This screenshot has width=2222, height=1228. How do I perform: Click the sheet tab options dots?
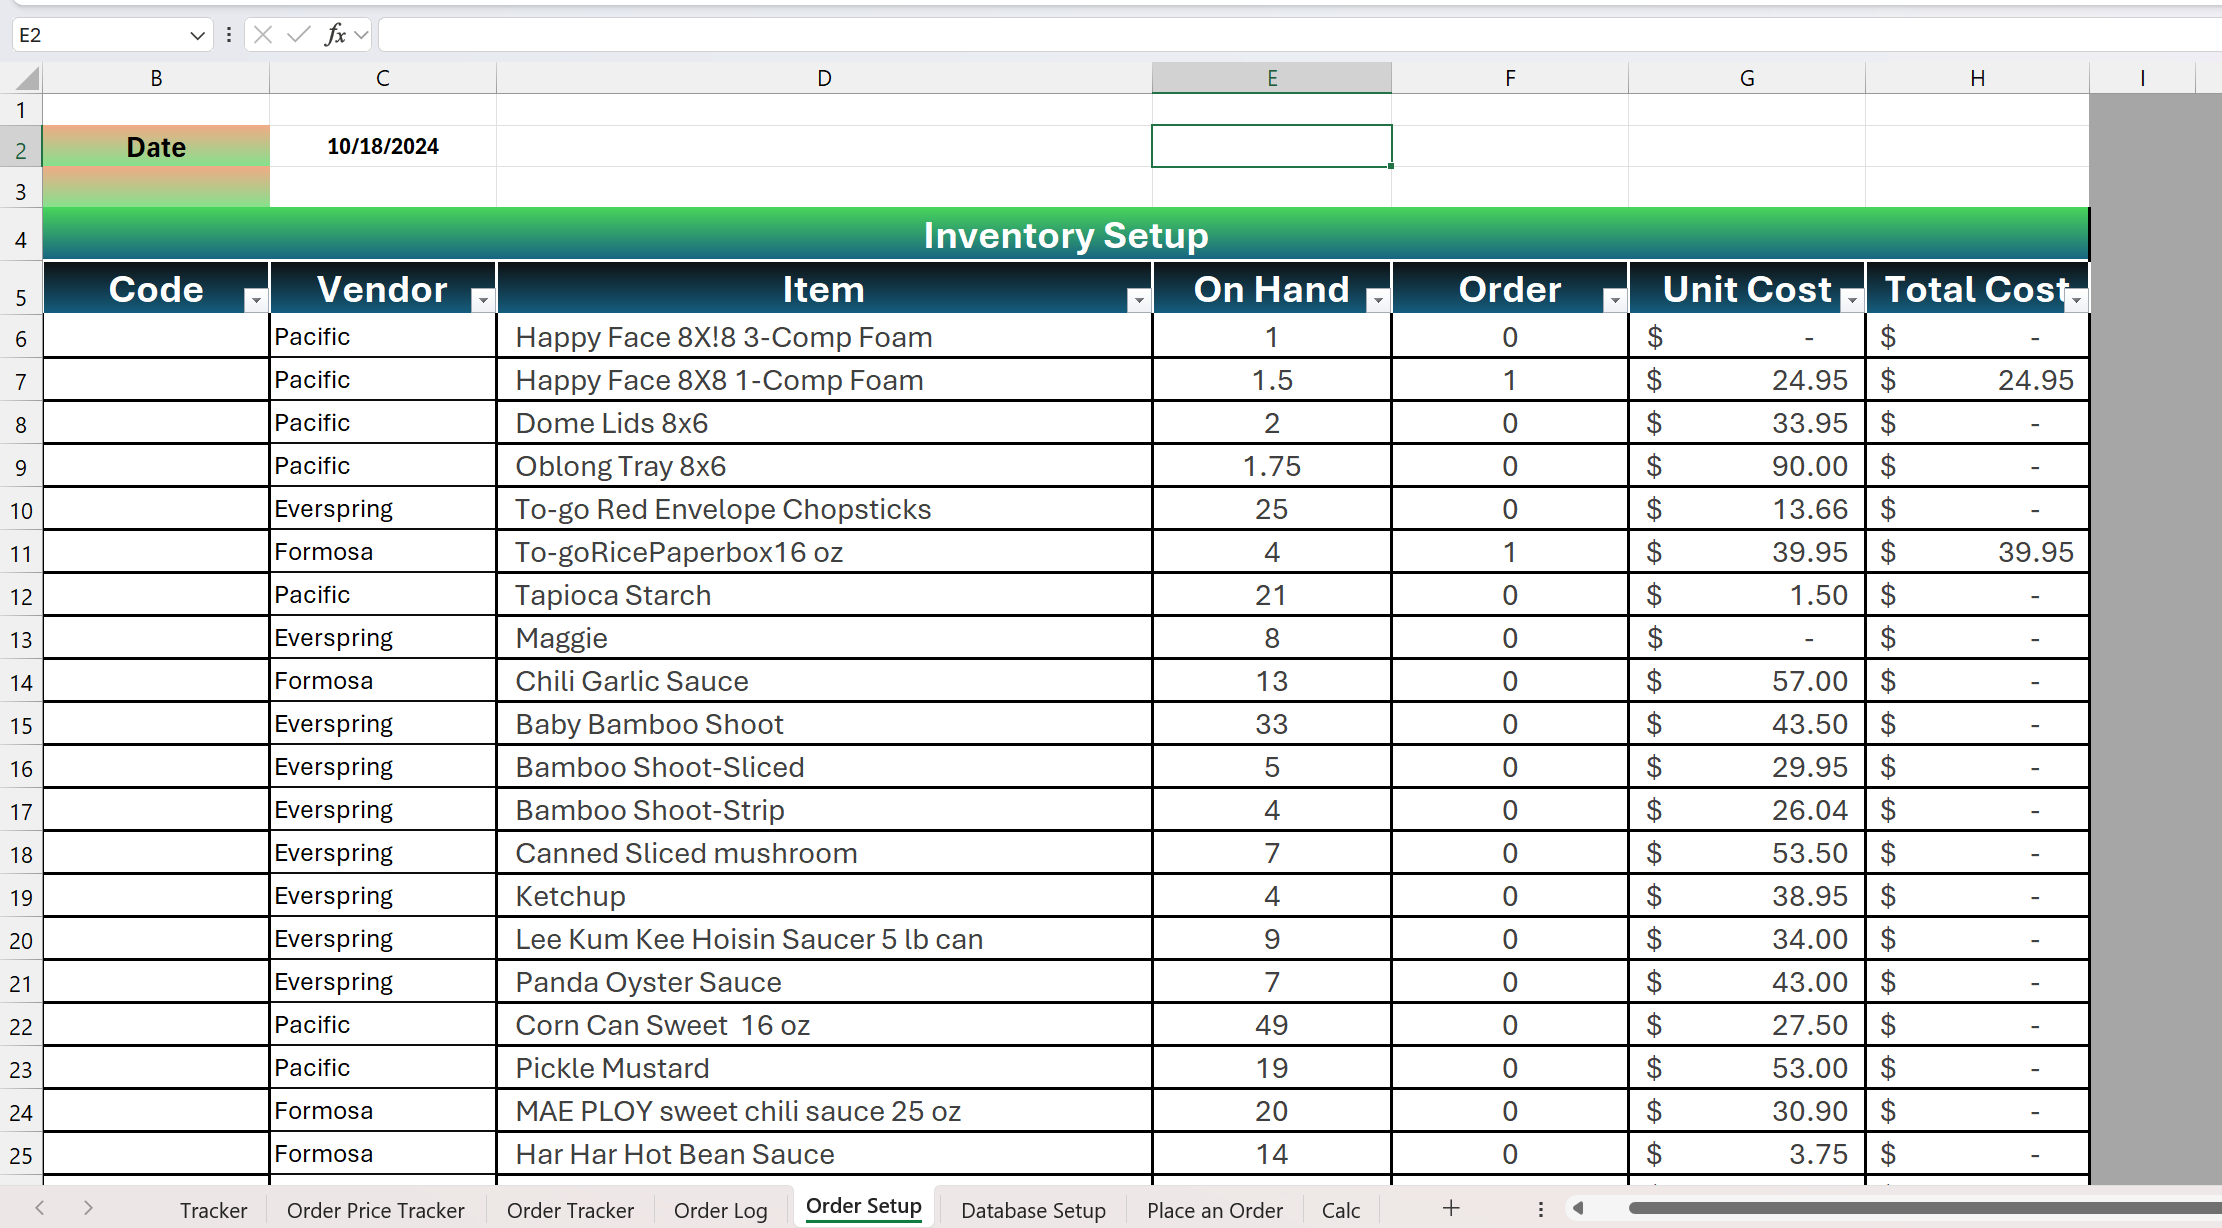point(1541,1209)
